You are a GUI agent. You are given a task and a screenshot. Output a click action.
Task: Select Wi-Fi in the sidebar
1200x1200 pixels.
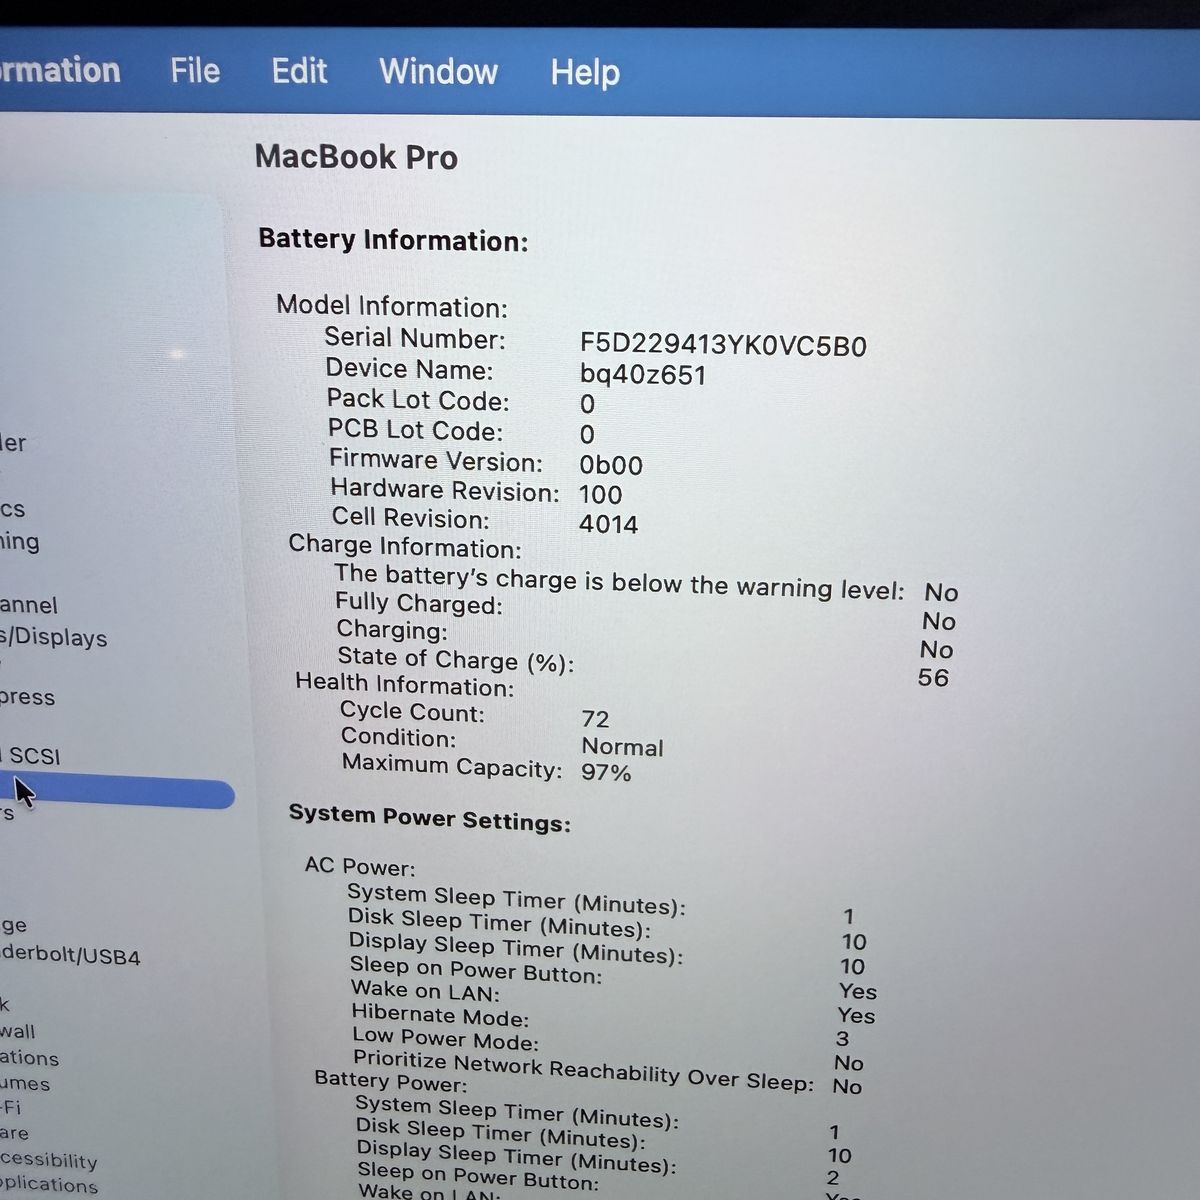click(x=11, y=1107)
